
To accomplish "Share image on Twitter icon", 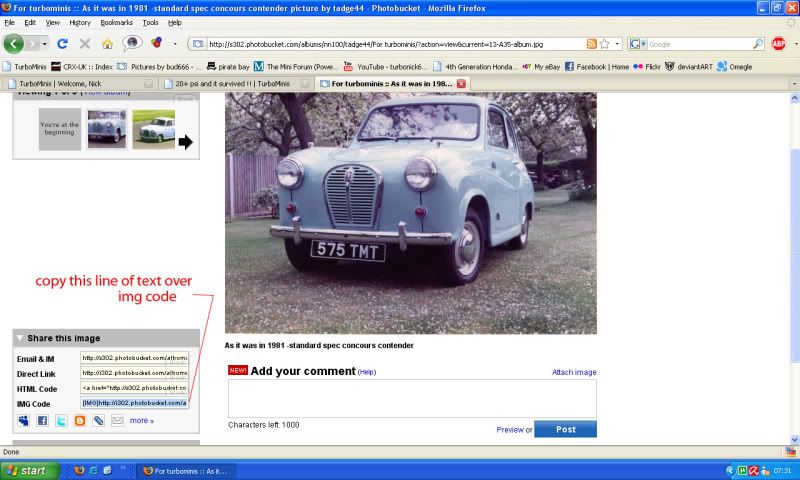I will [x=61, y=420].
